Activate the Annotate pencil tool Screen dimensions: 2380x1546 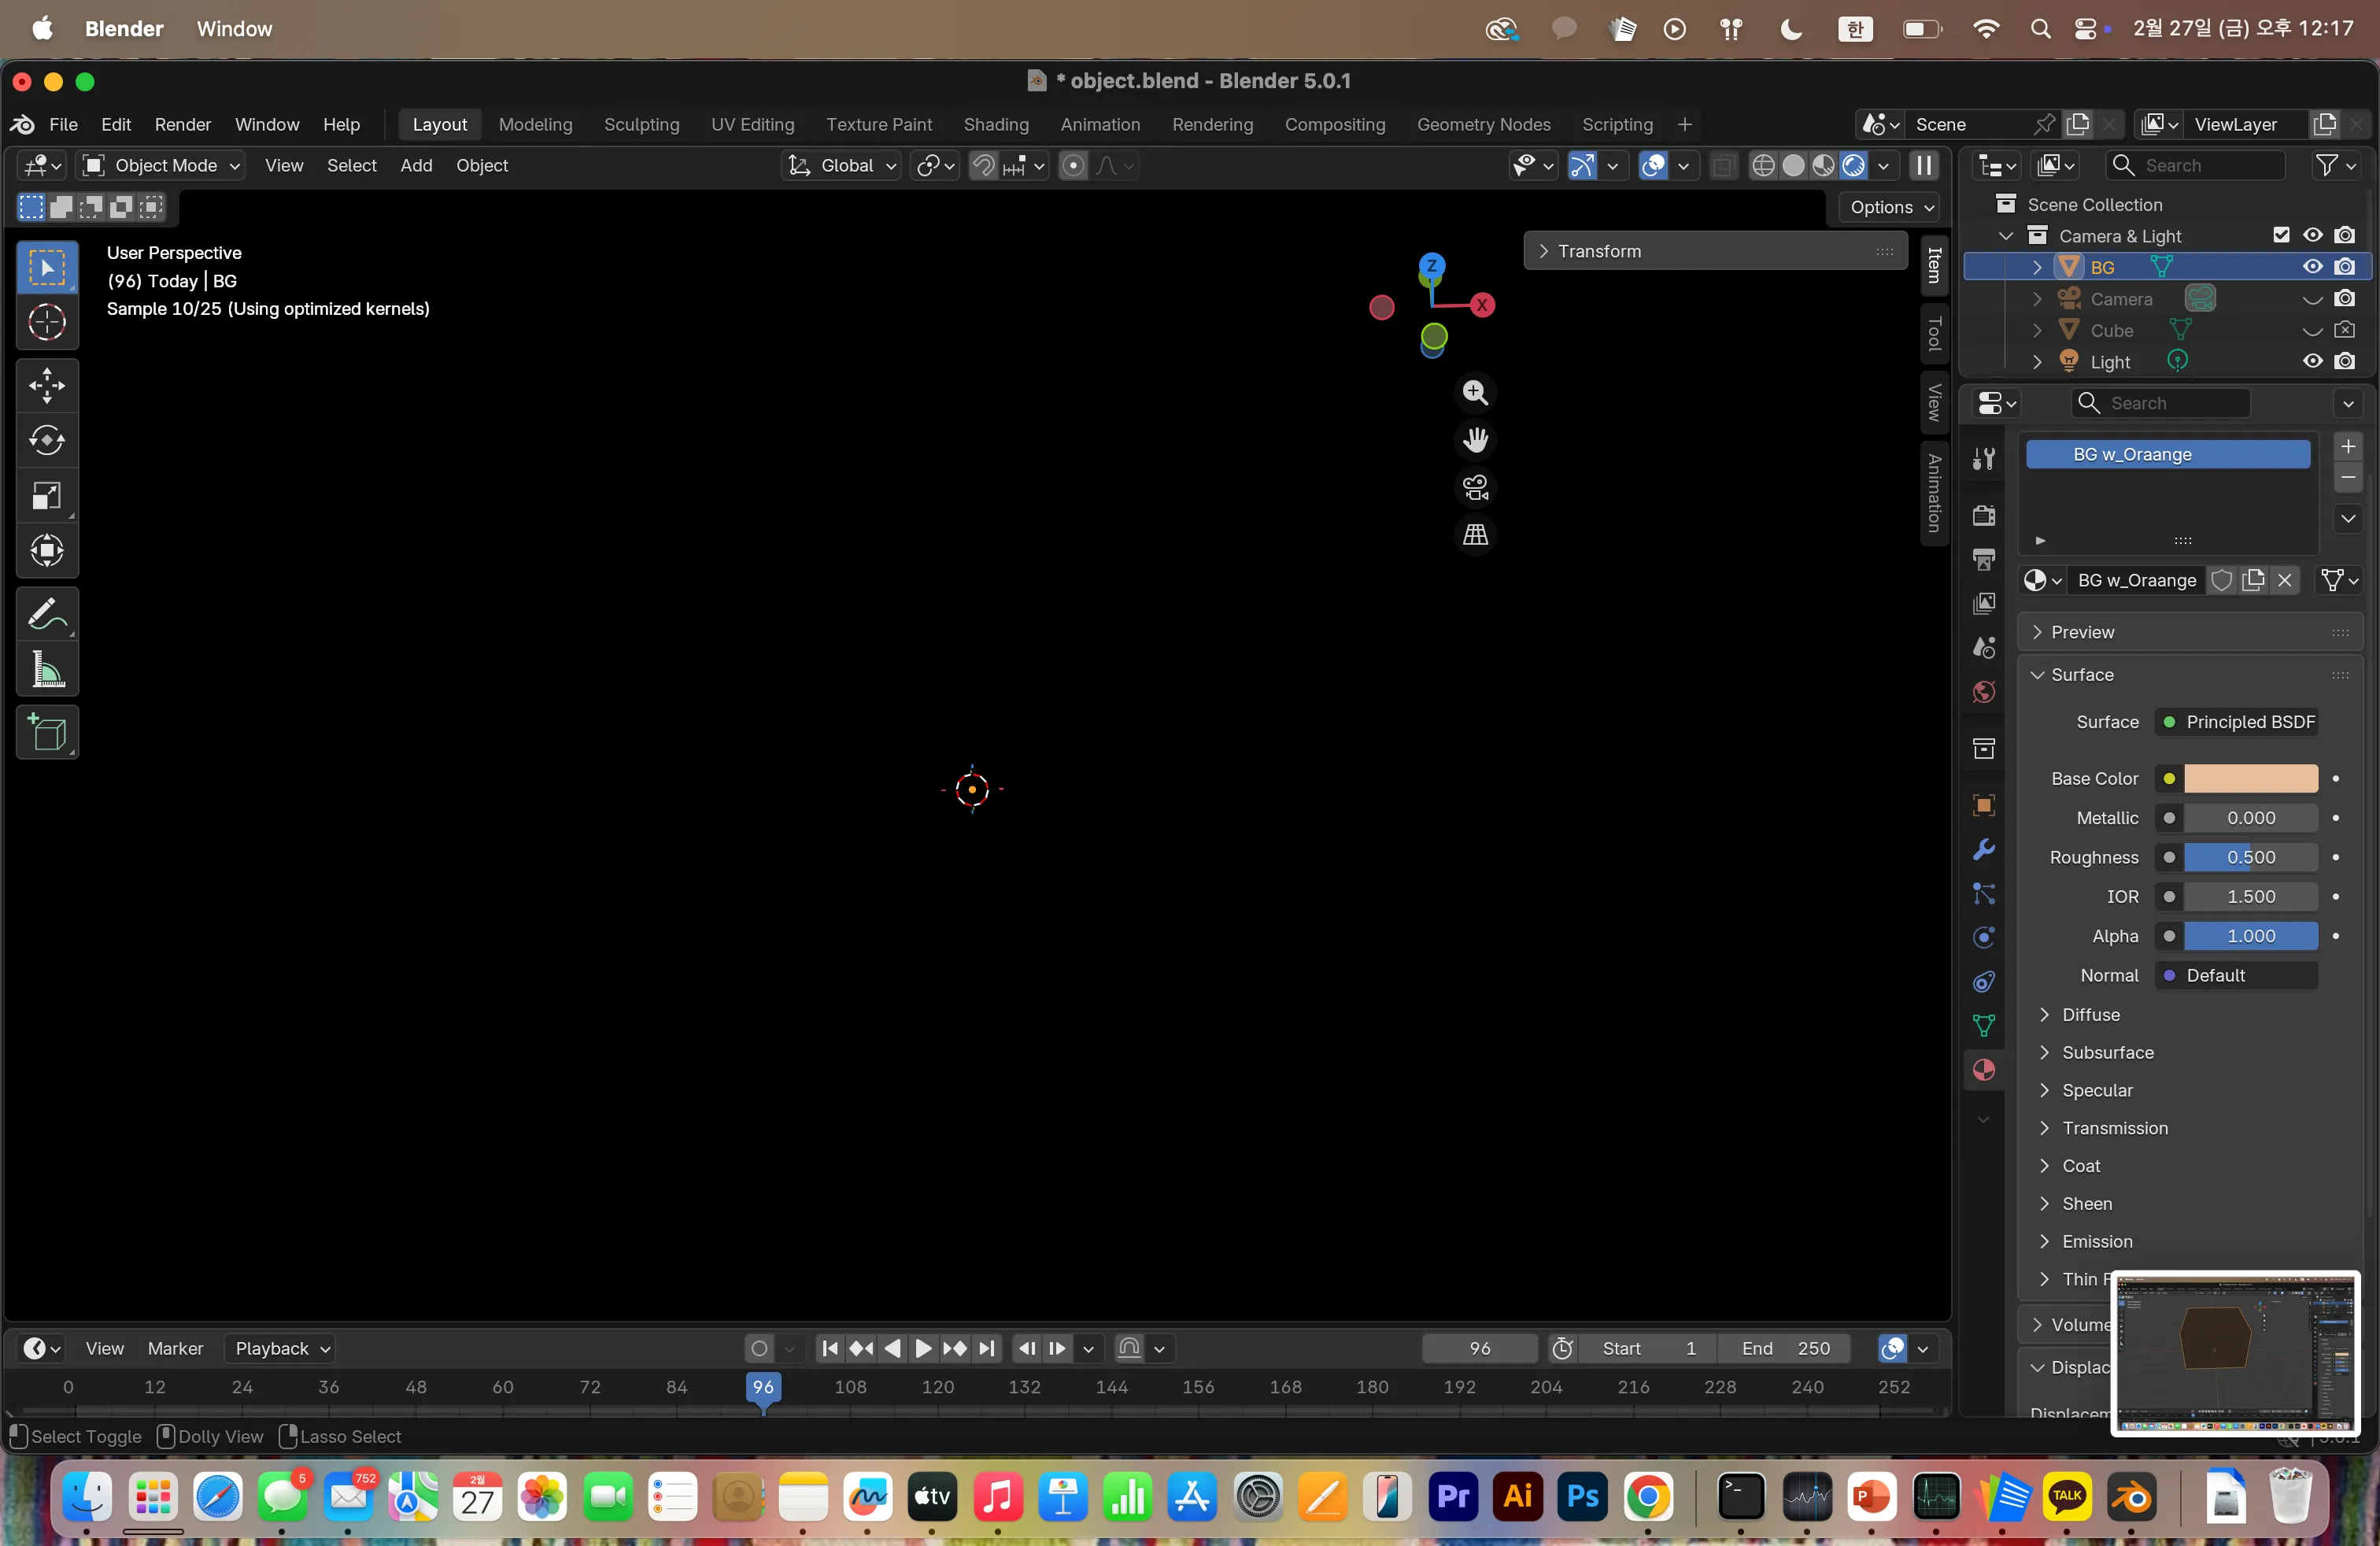click(47, 613)
